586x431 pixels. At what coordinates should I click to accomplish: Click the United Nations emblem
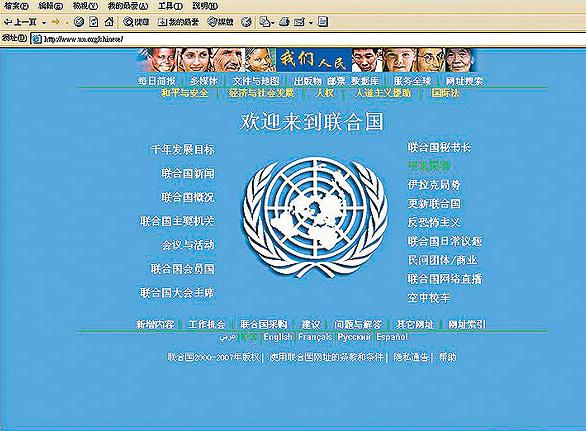click(x=315, y=217)
